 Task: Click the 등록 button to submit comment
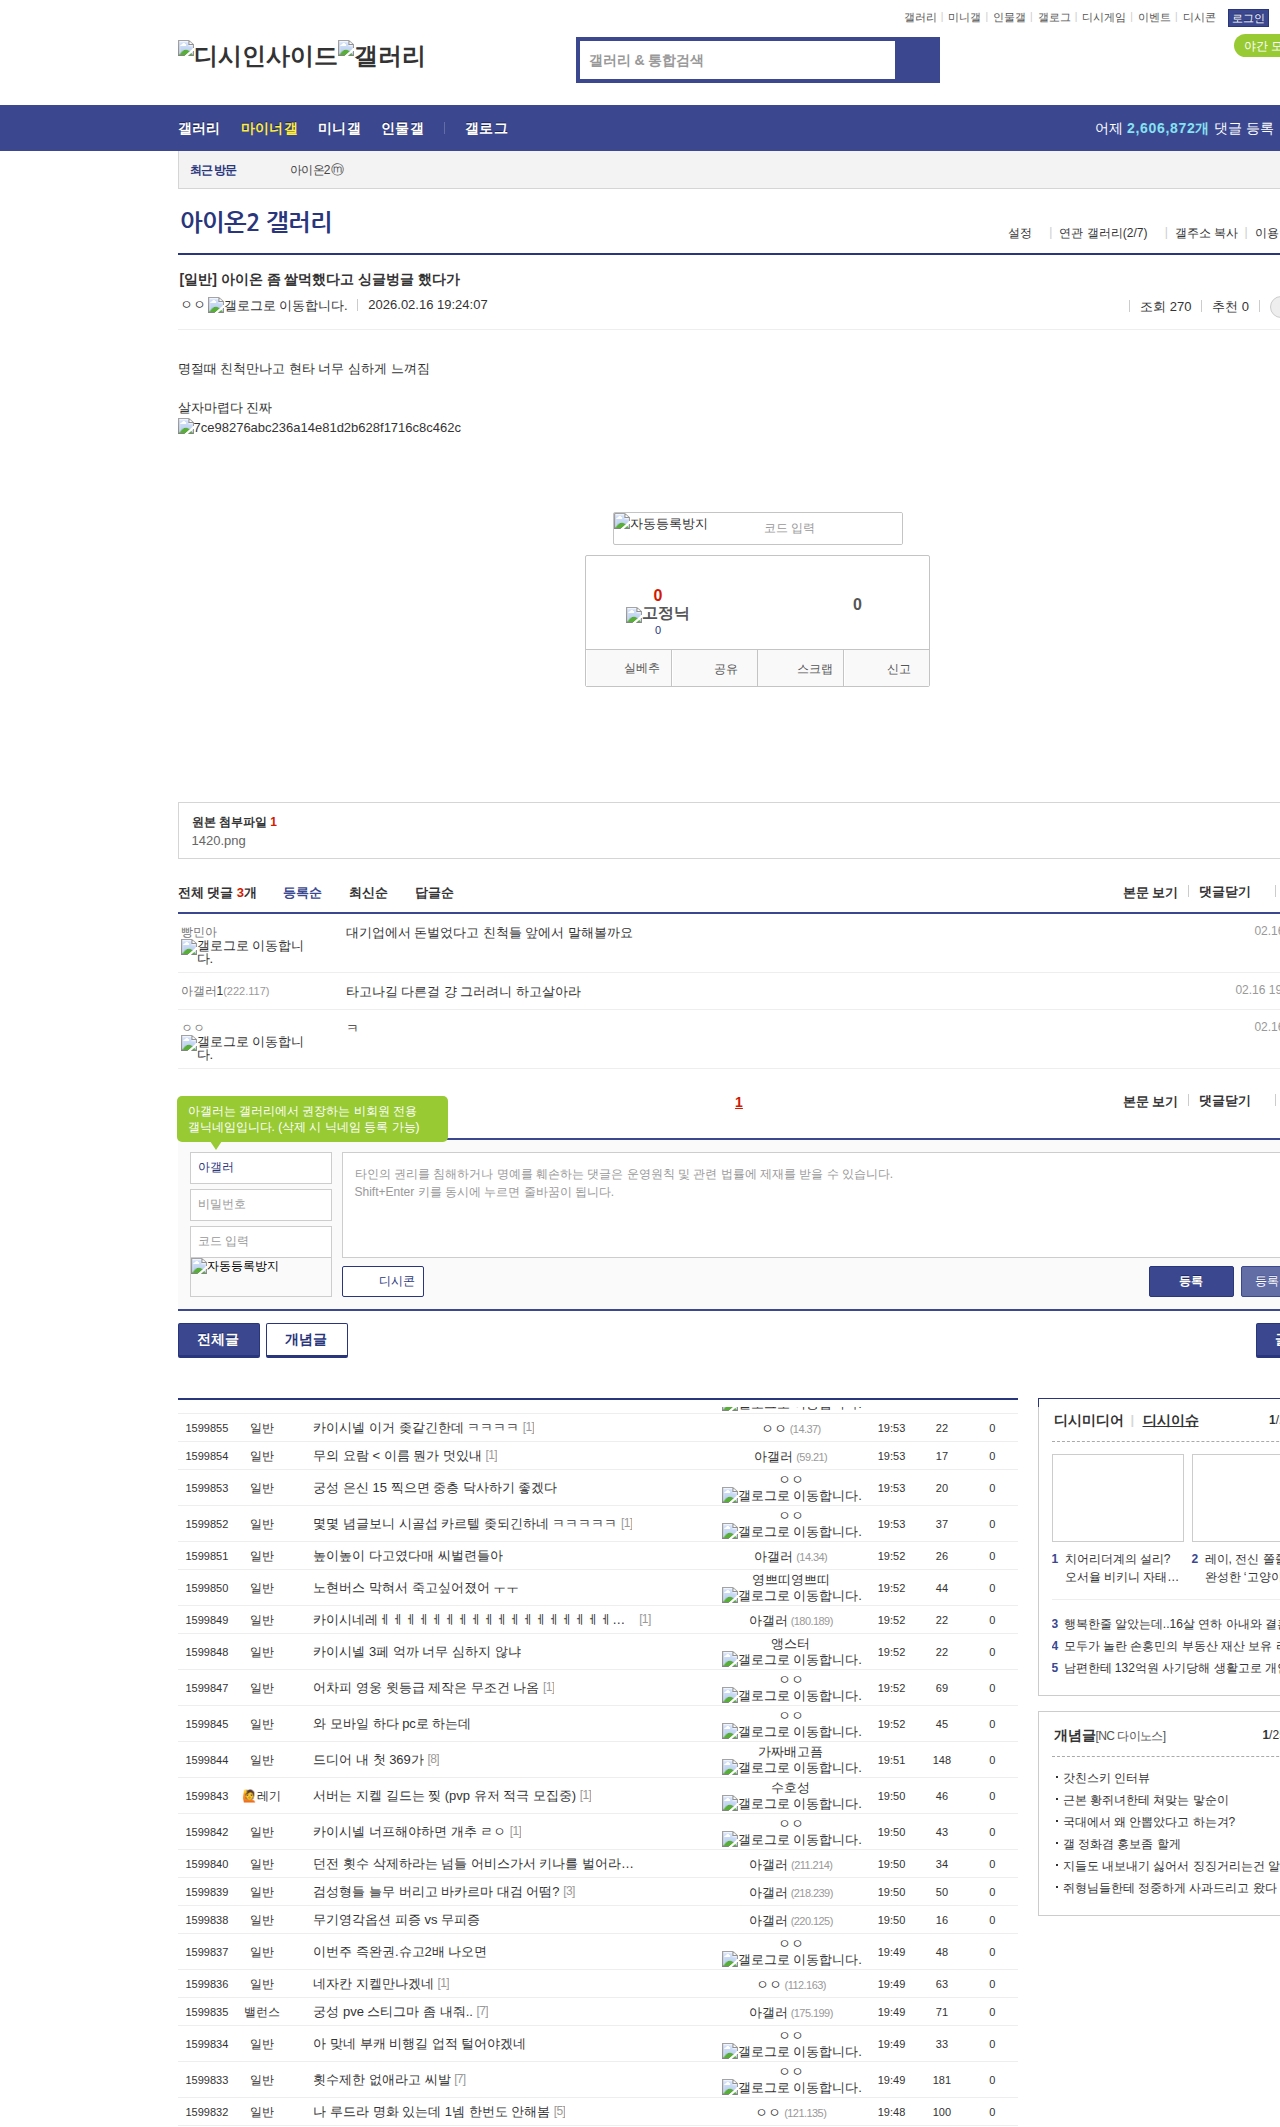click(x=1190, y=1281)
